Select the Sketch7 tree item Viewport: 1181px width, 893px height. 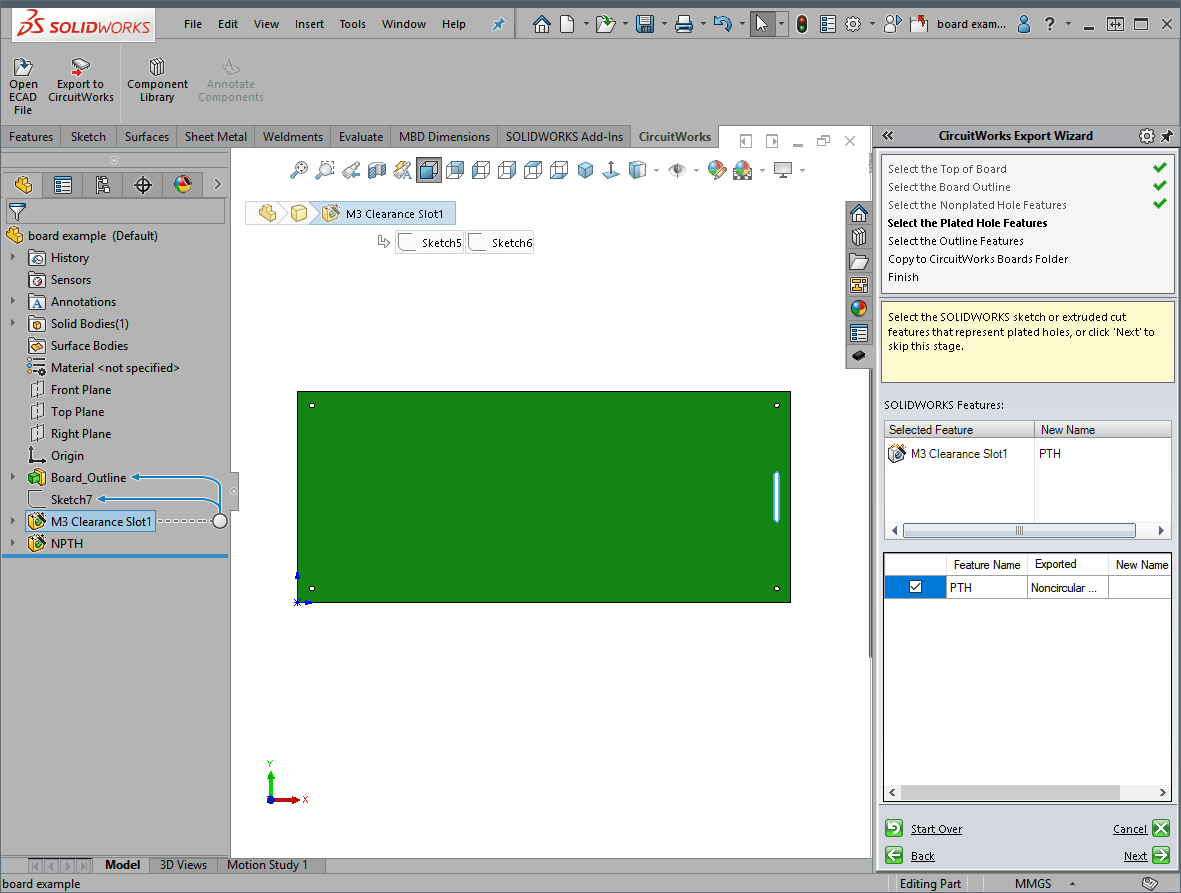tap(72, 499)
